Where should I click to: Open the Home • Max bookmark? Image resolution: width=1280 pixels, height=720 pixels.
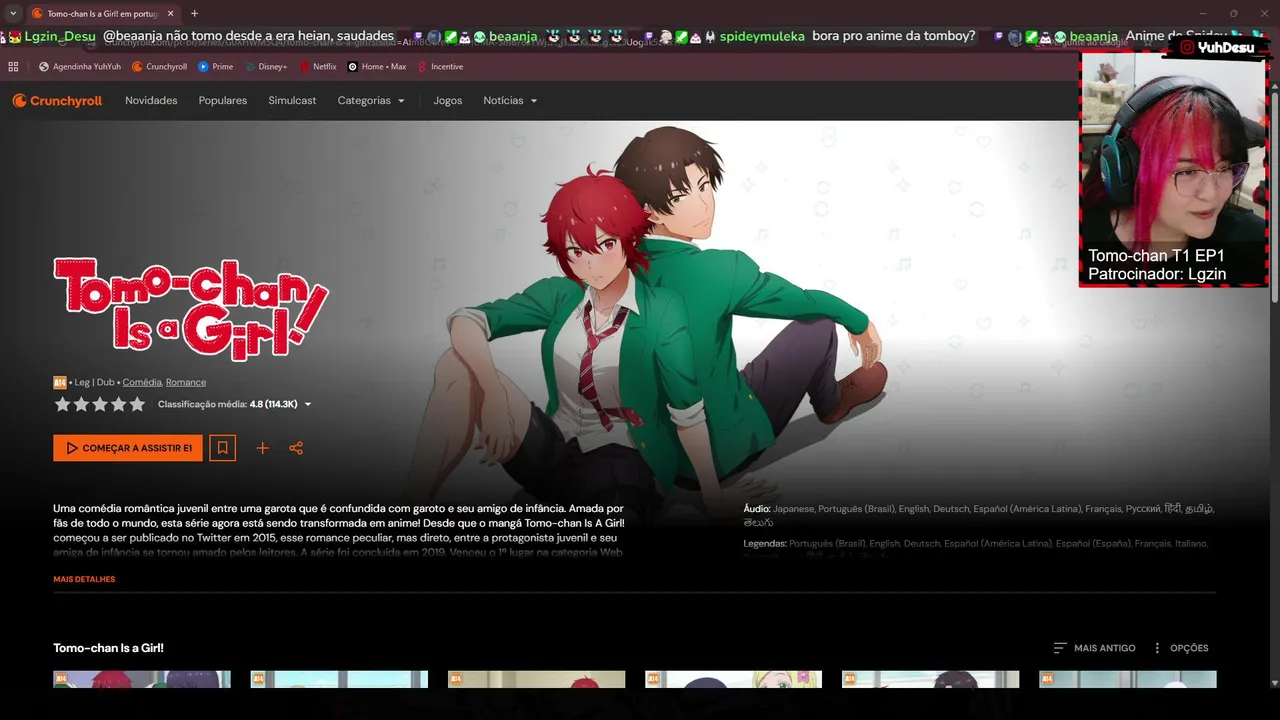377,67
